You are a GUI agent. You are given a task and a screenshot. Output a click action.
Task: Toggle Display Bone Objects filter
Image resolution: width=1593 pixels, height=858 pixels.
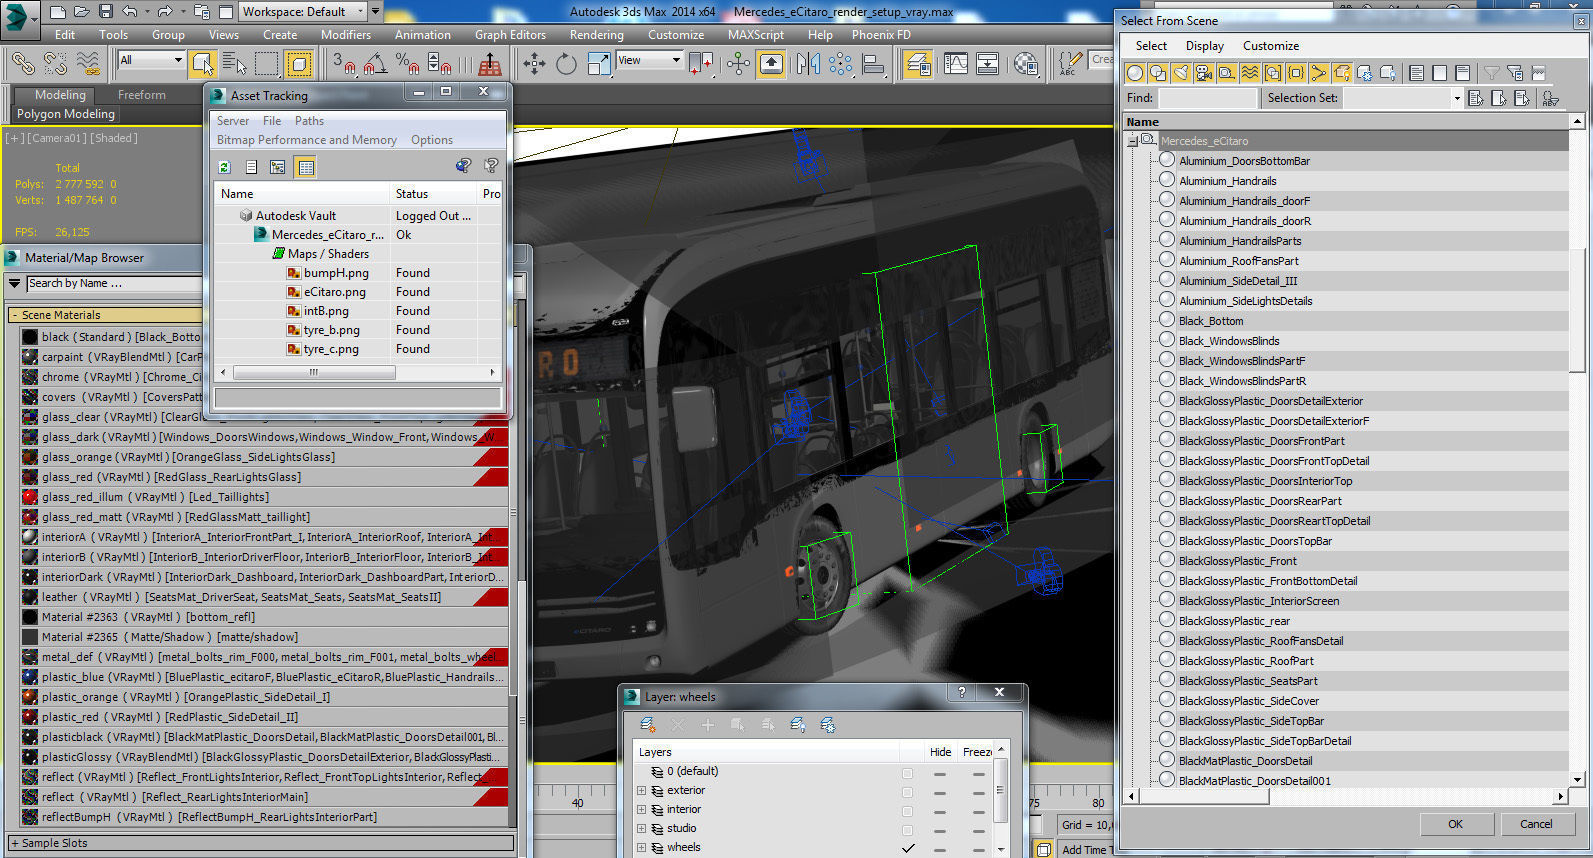click(1318, 73)
